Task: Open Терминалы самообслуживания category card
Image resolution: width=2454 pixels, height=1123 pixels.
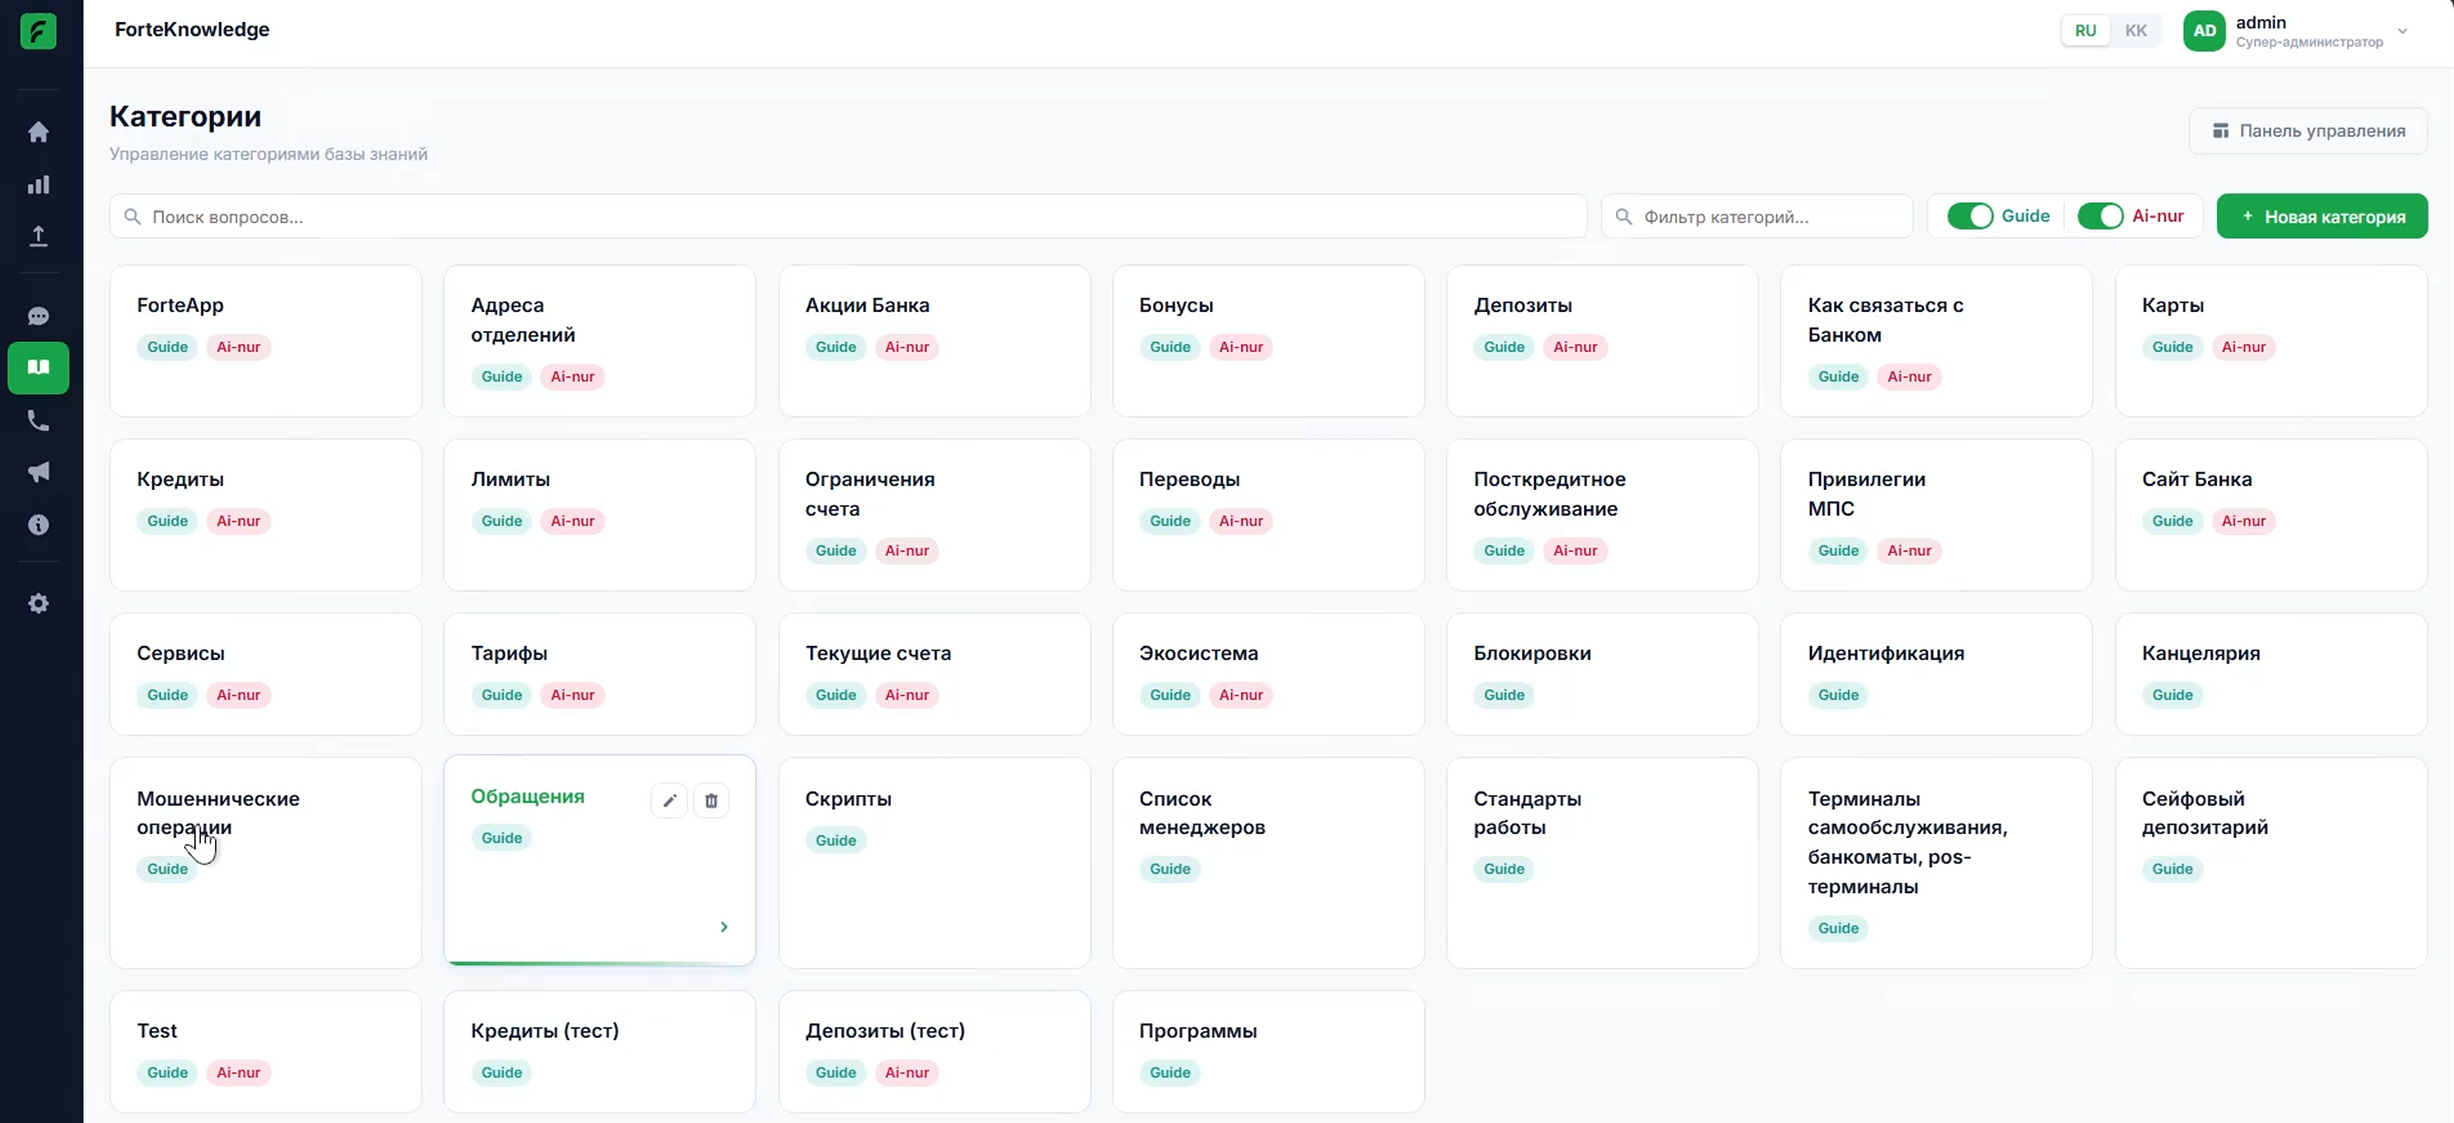Action: [1936, 862]
